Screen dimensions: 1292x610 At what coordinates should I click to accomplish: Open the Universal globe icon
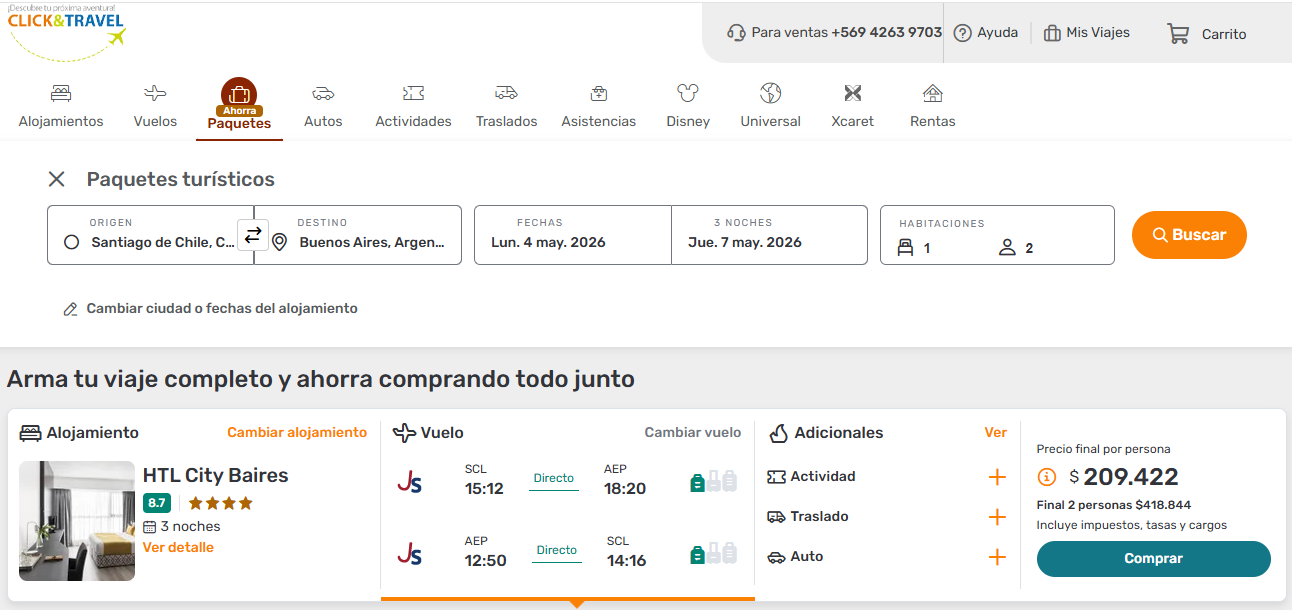pyautogui.click(x=770, y=94)
